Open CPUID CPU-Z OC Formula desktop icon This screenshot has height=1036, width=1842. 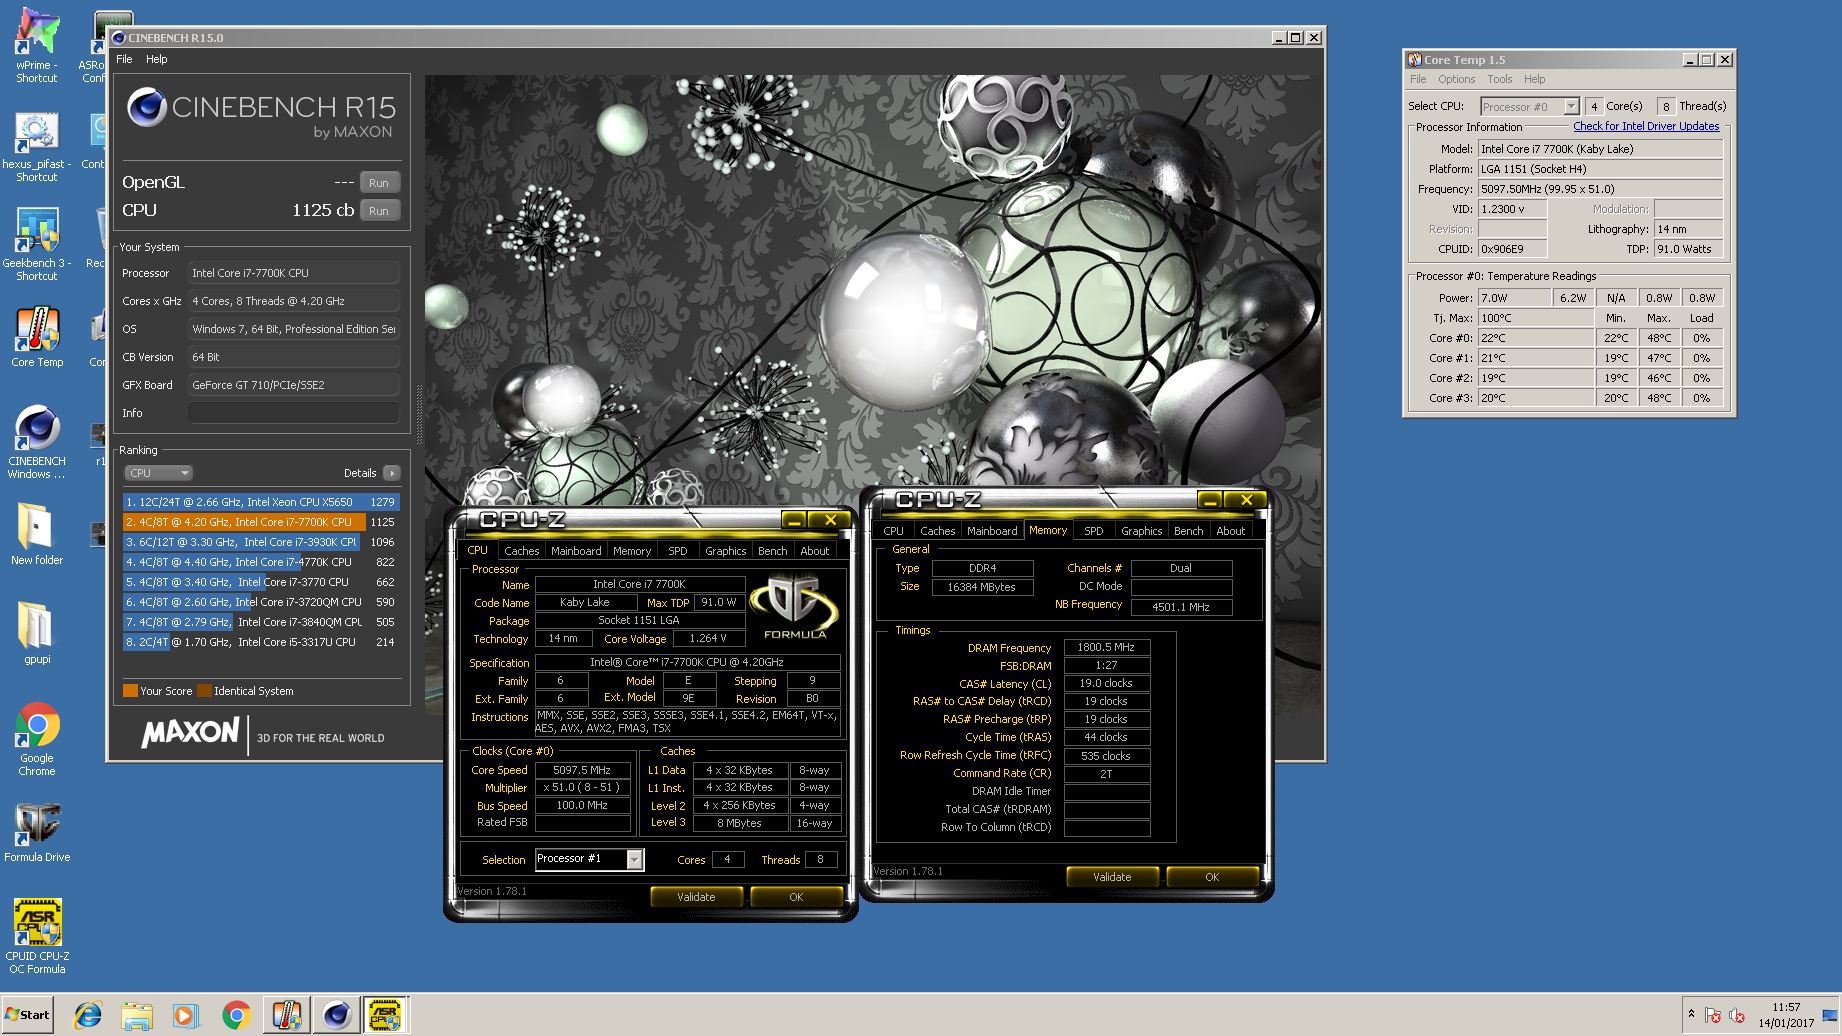[x=37, y=936]
